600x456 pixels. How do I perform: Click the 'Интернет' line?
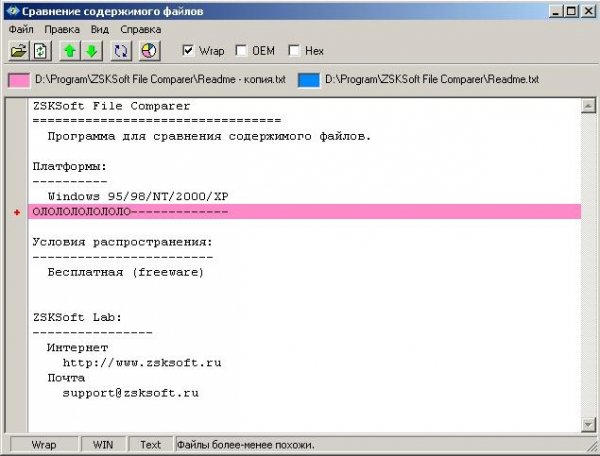pos(78,348)
